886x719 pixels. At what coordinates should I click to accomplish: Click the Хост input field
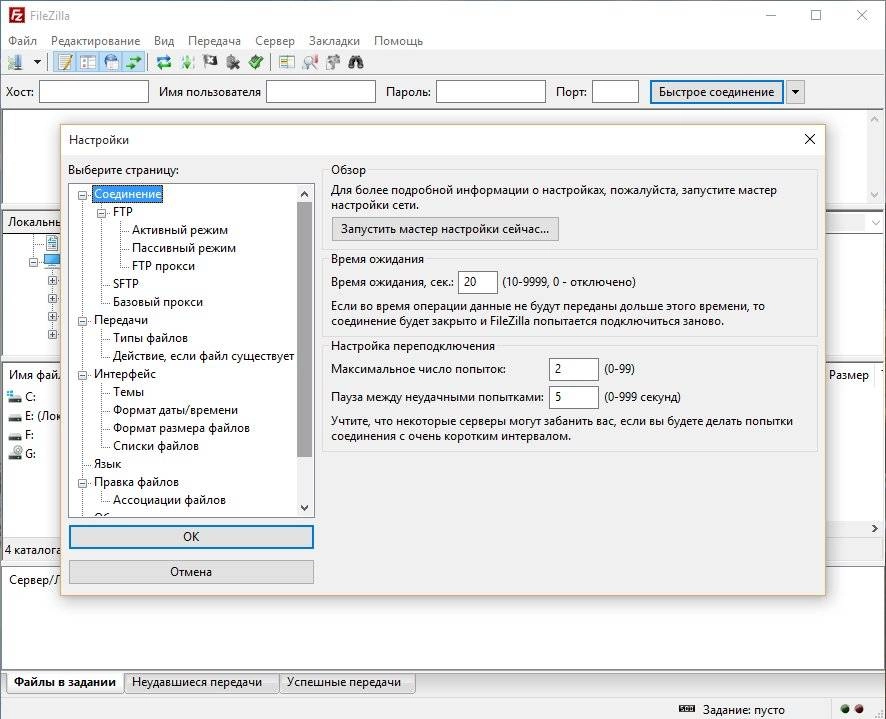(94, 92)
